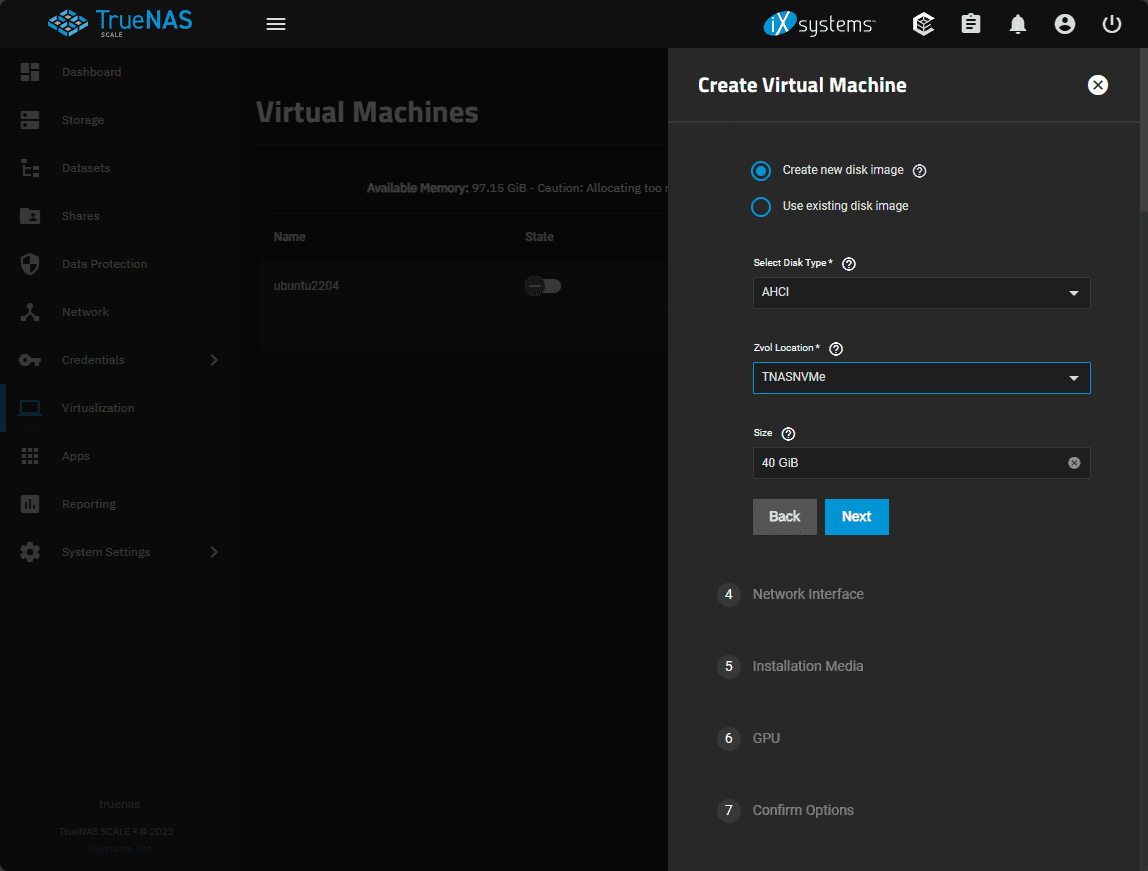Go to Datasets in the sidebar
1148x871 pixels.
85,168
